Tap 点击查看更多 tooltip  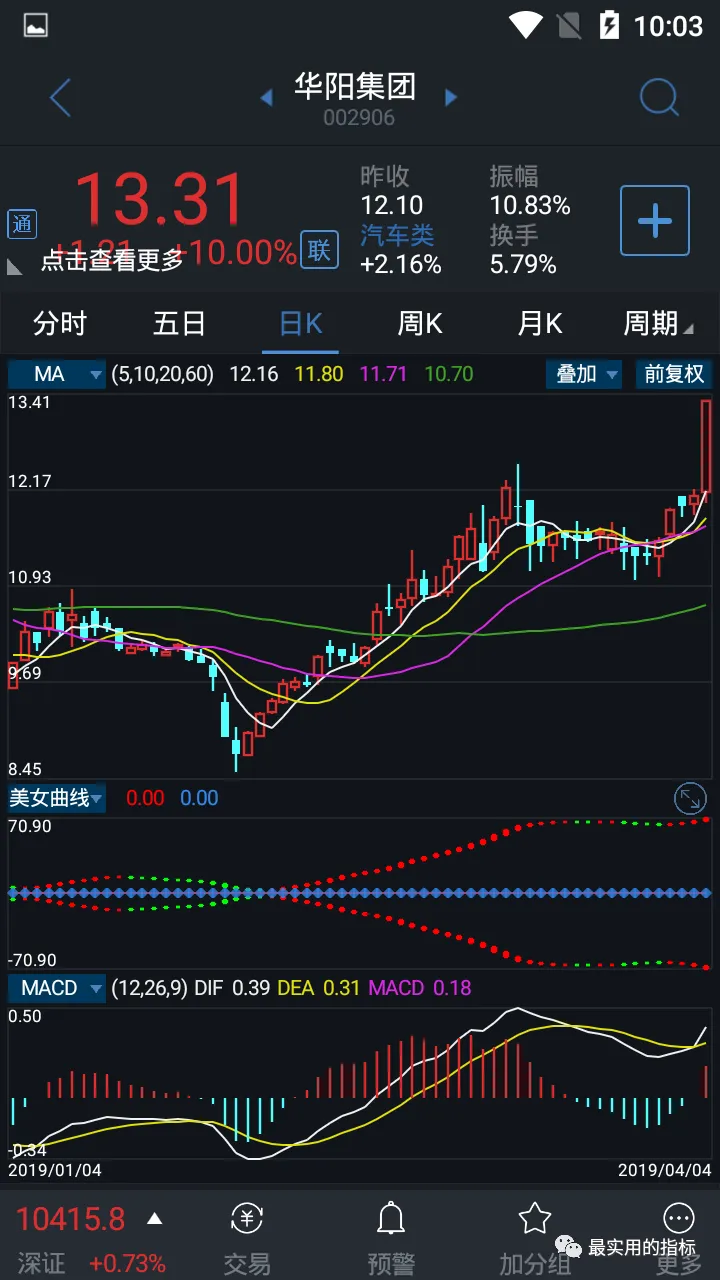(x=112, y=260)
